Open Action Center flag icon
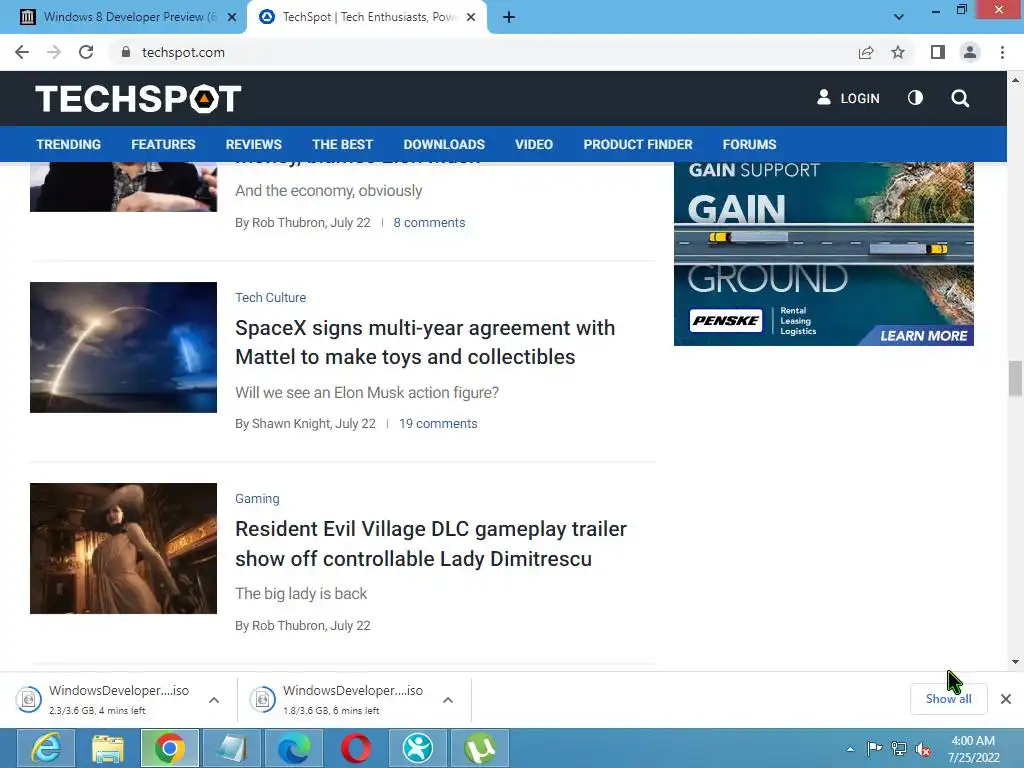 tap(874, 749)
